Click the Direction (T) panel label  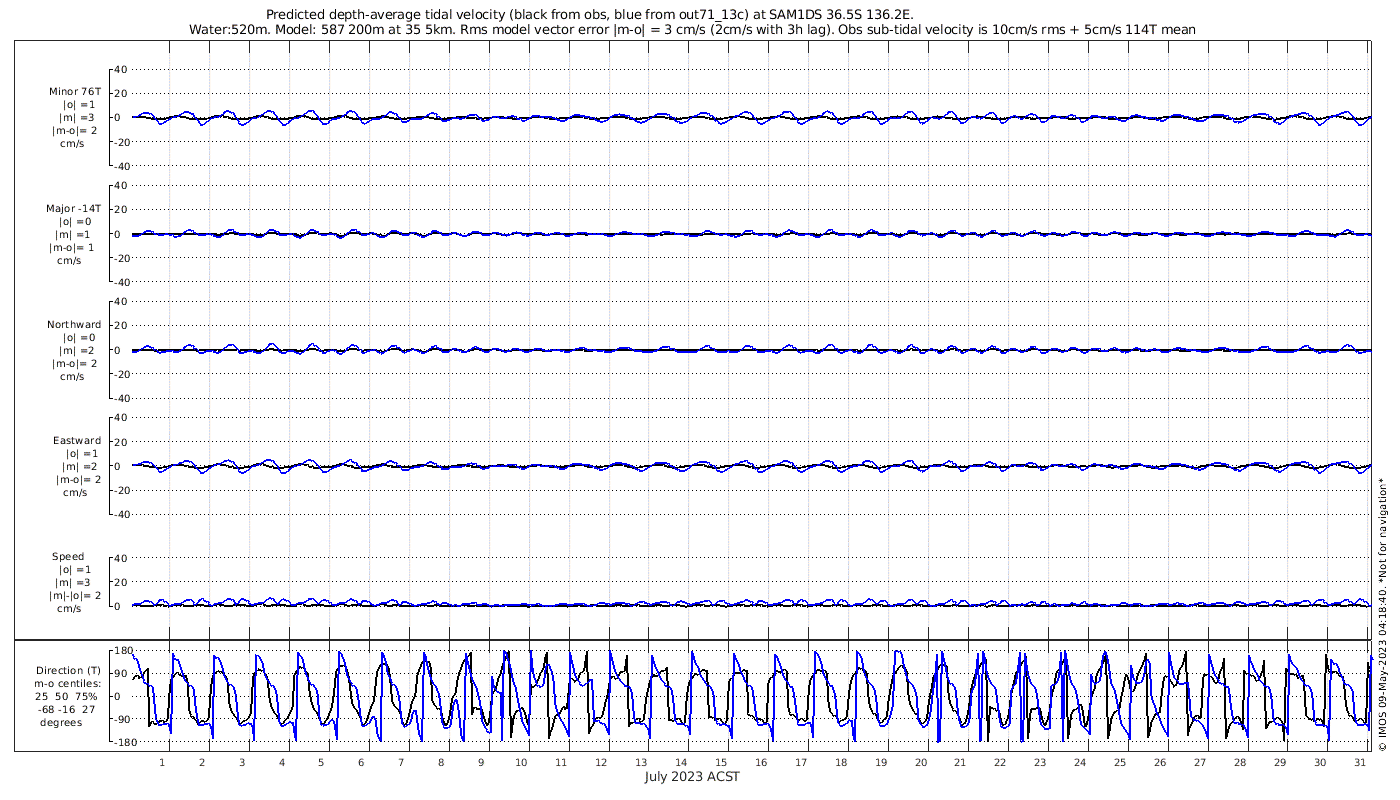[68, 671]
